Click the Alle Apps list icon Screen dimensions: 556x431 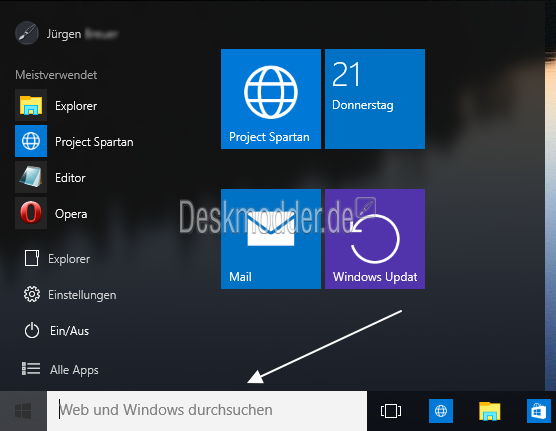pos(31,369)
